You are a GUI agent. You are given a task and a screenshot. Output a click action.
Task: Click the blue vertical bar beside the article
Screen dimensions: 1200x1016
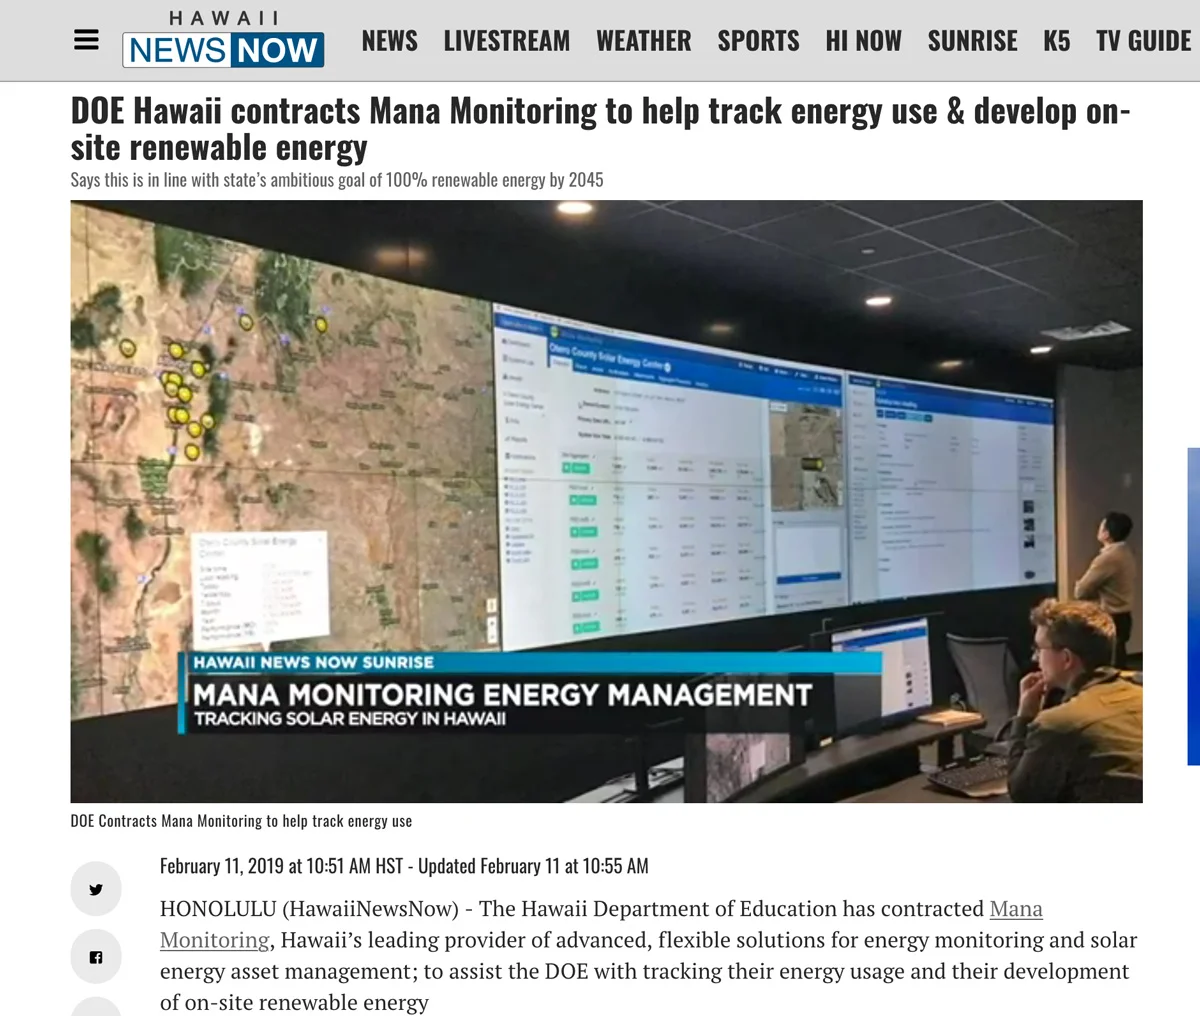click(1194, 606)
